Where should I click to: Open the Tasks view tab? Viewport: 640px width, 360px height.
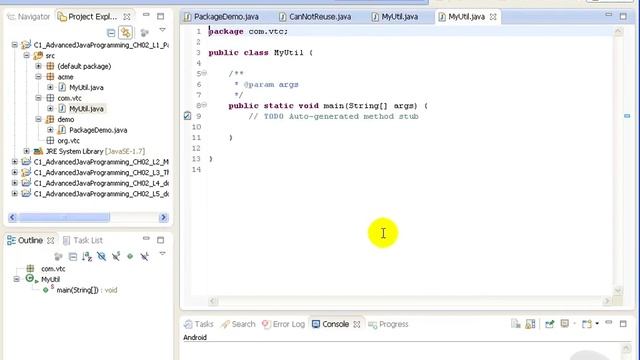tap(199, 324)
